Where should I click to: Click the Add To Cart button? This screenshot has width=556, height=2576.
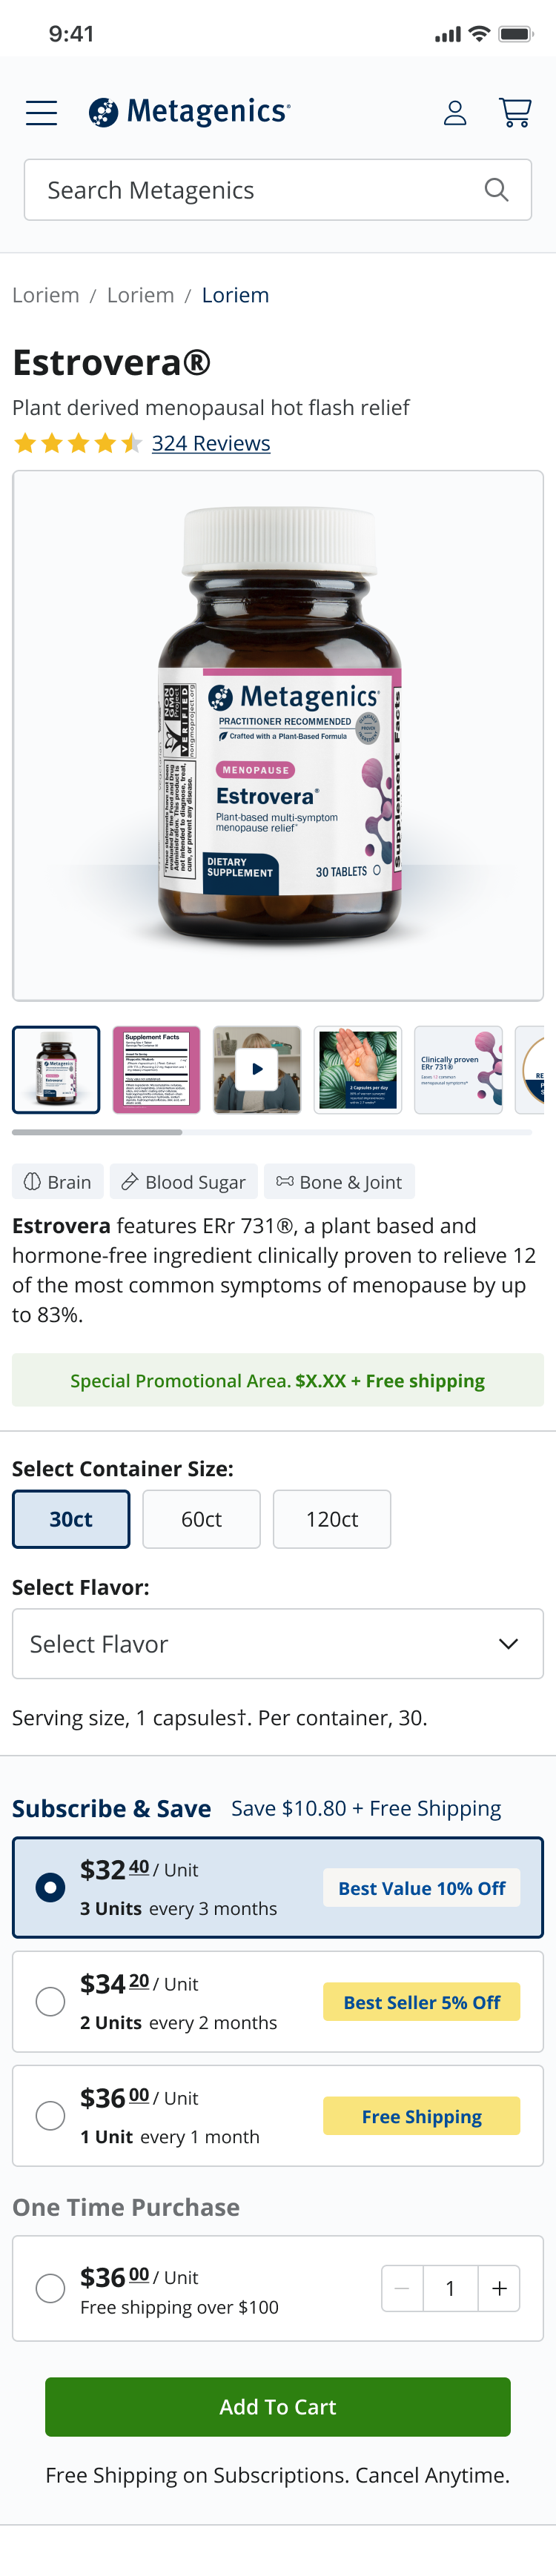point(278,2407)
